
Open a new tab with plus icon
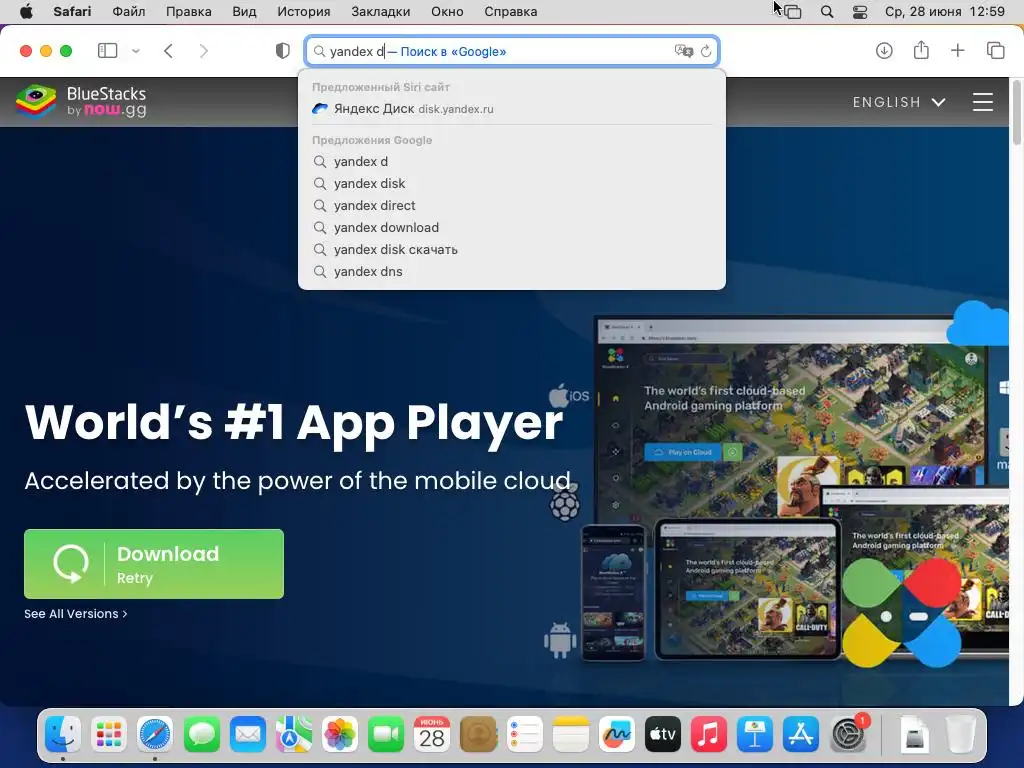pos(957,50)
